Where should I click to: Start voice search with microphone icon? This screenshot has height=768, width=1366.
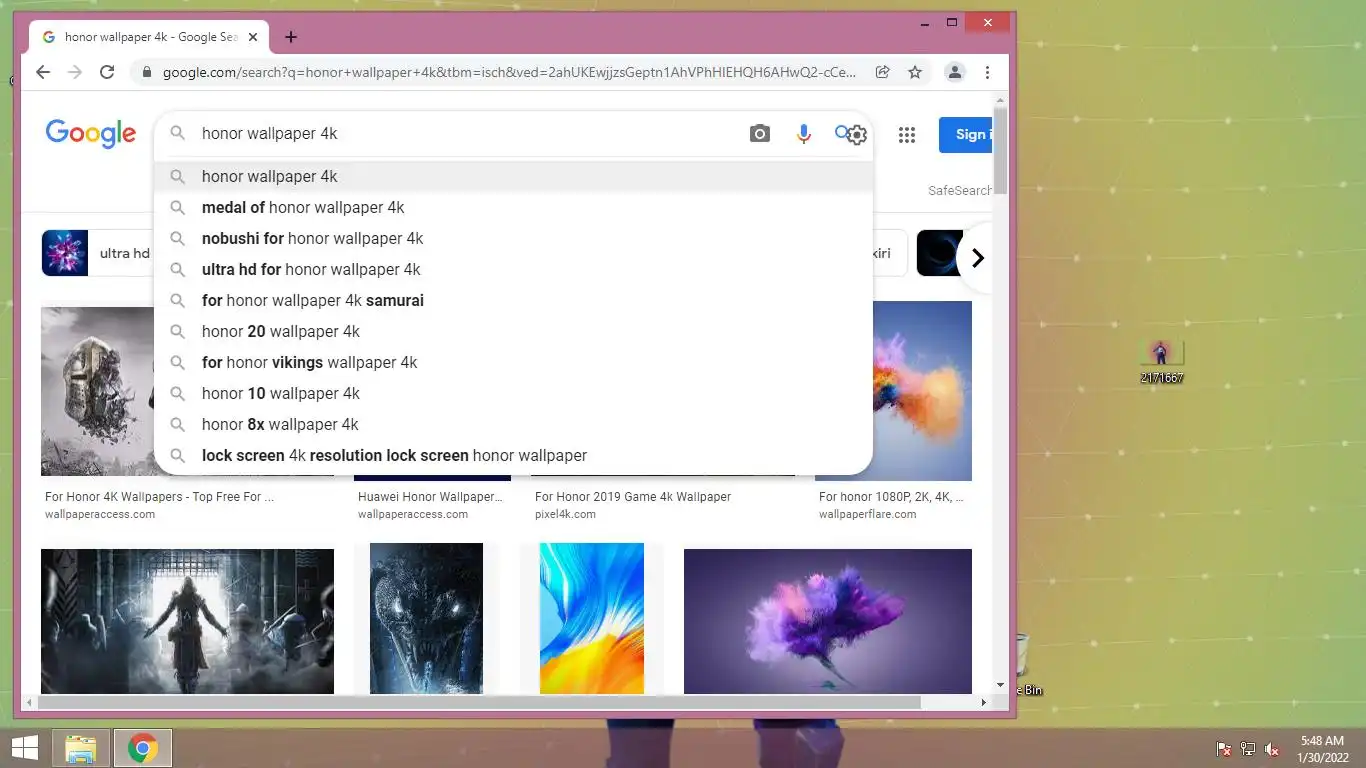(x=803, y=134)
